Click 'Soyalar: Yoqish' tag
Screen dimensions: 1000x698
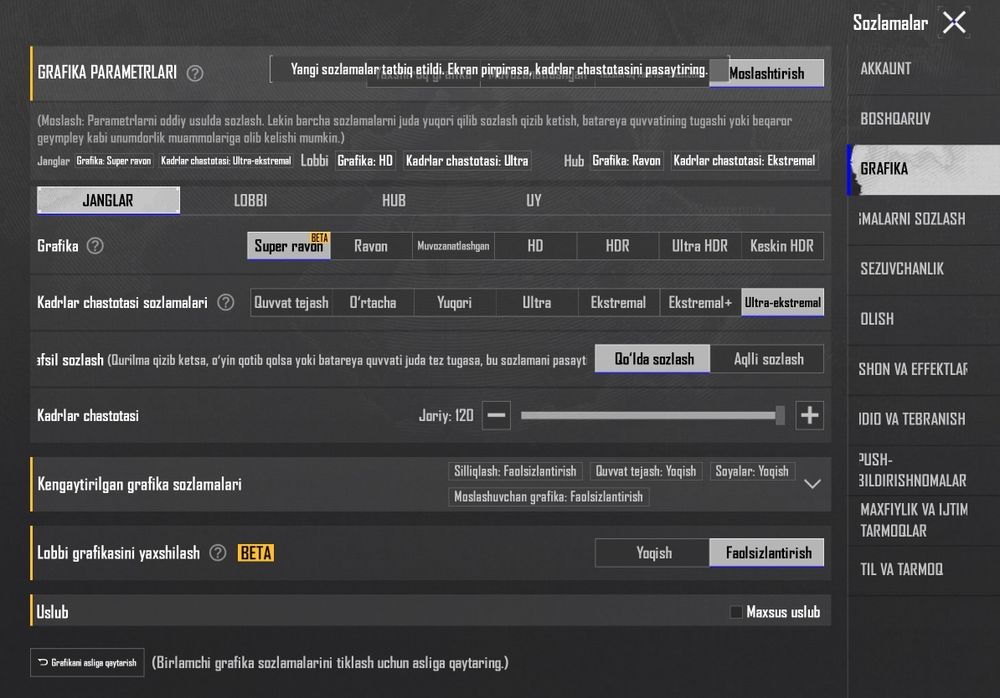752,472
